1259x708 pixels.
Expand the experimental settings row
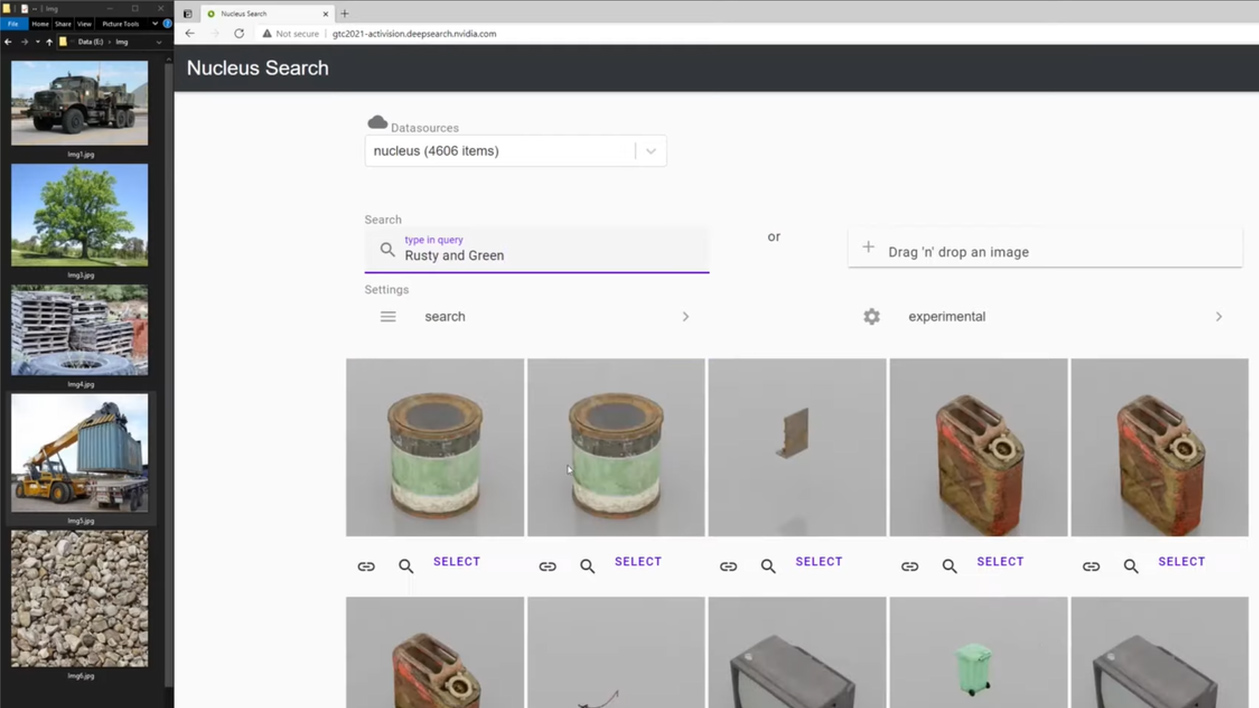pyautogui.click(x=1045, y=316)
